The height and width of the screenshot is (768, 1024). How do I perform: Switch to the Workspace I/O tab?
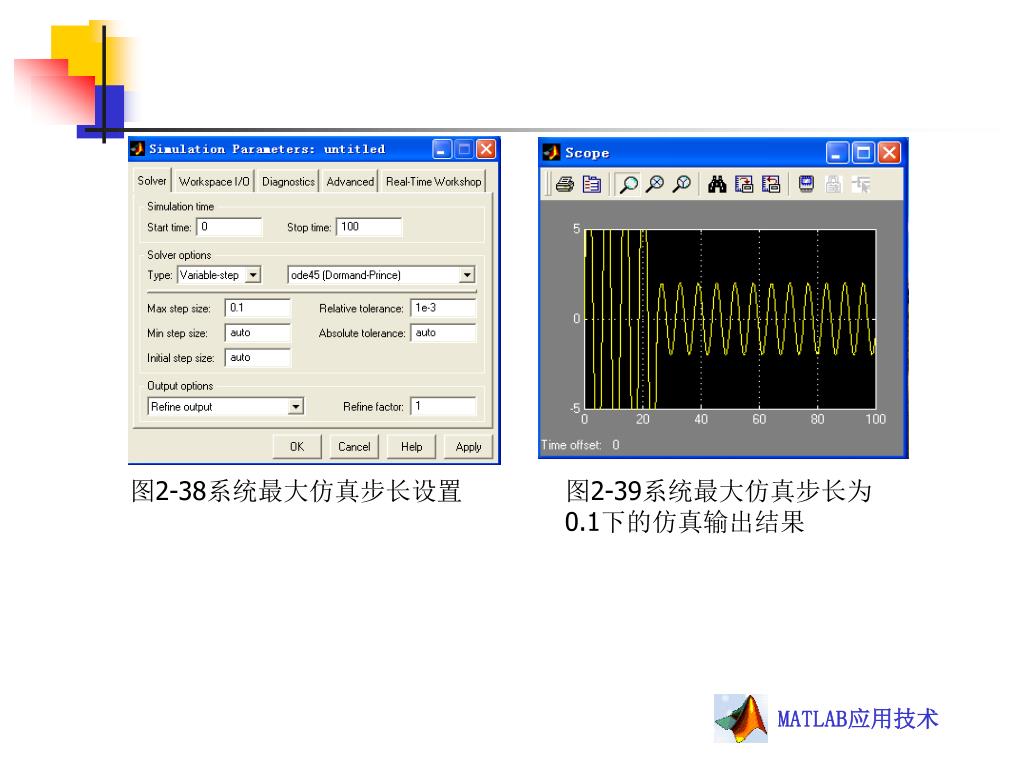coord(214,182)
